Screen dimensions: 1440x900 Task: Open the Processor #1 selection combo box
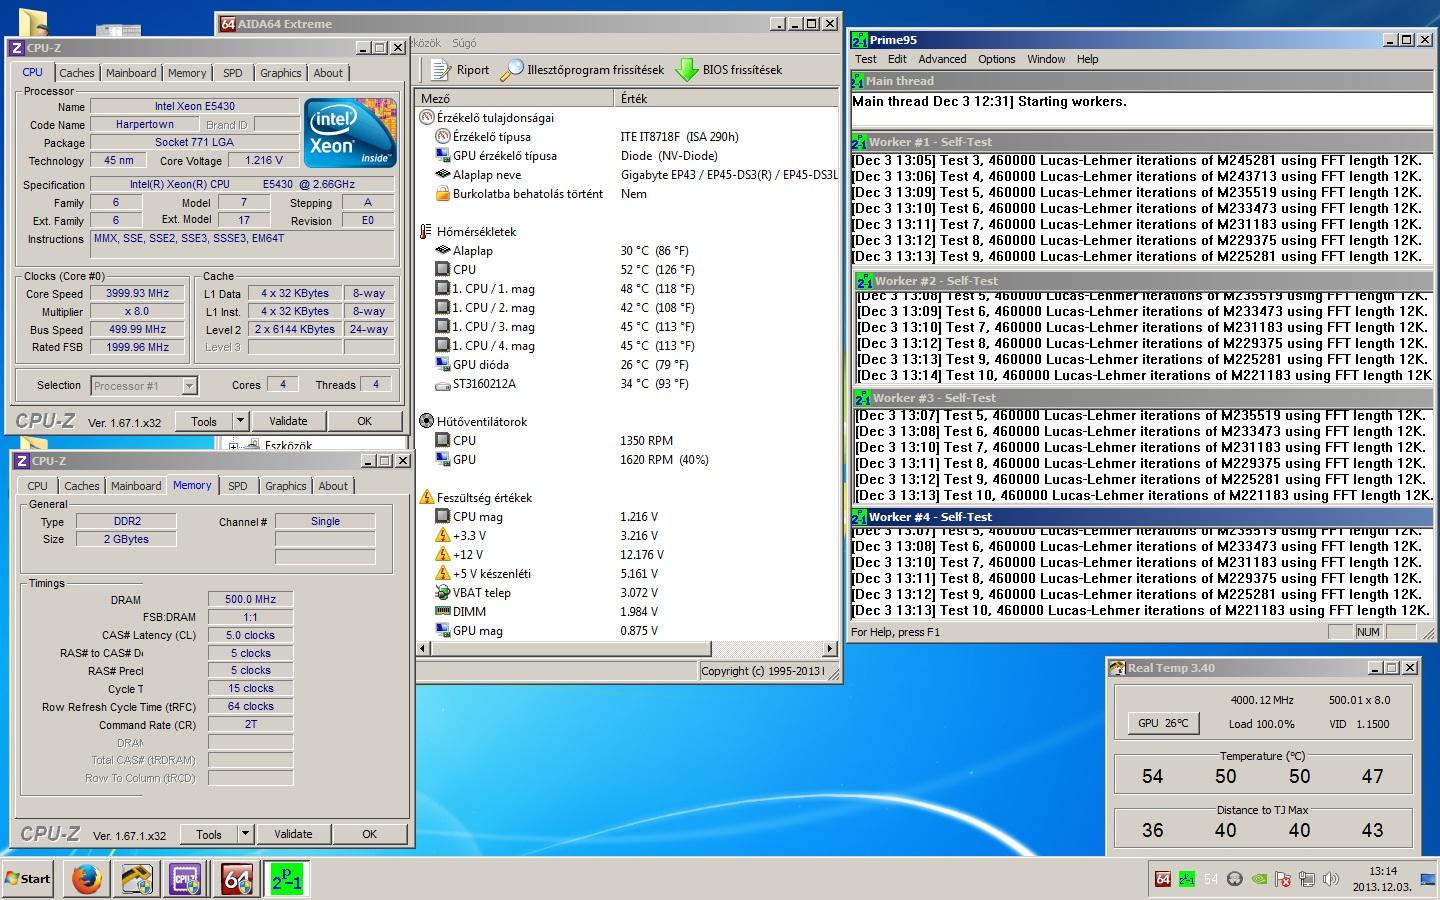144,386
